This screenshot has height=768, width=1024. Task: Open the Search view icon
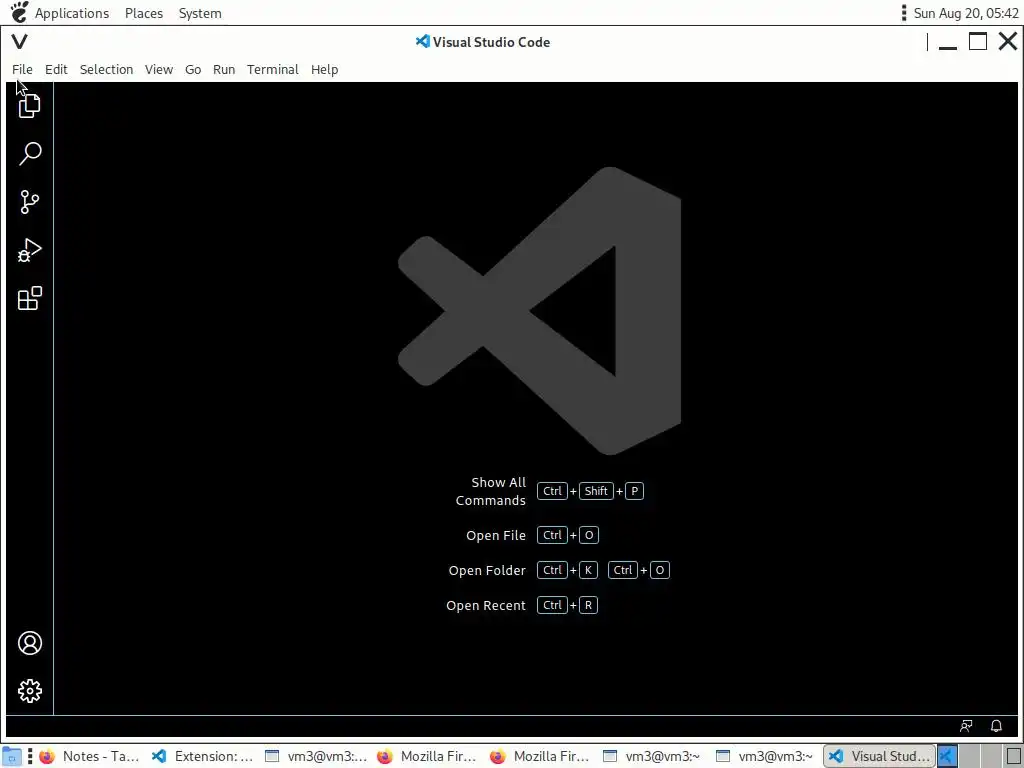[29, 153]
